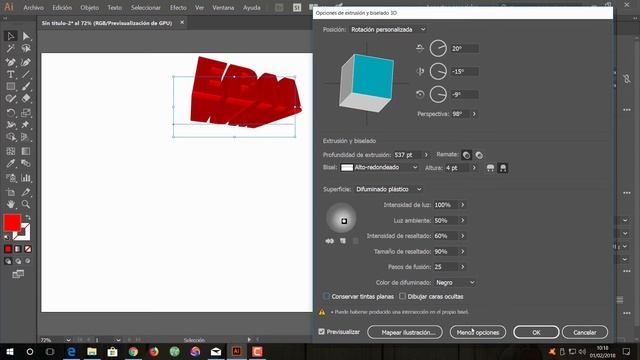This screenshot has height=360, width=640.
Task: Select the Eyedropper tool
Action: (x=11, y=164)
